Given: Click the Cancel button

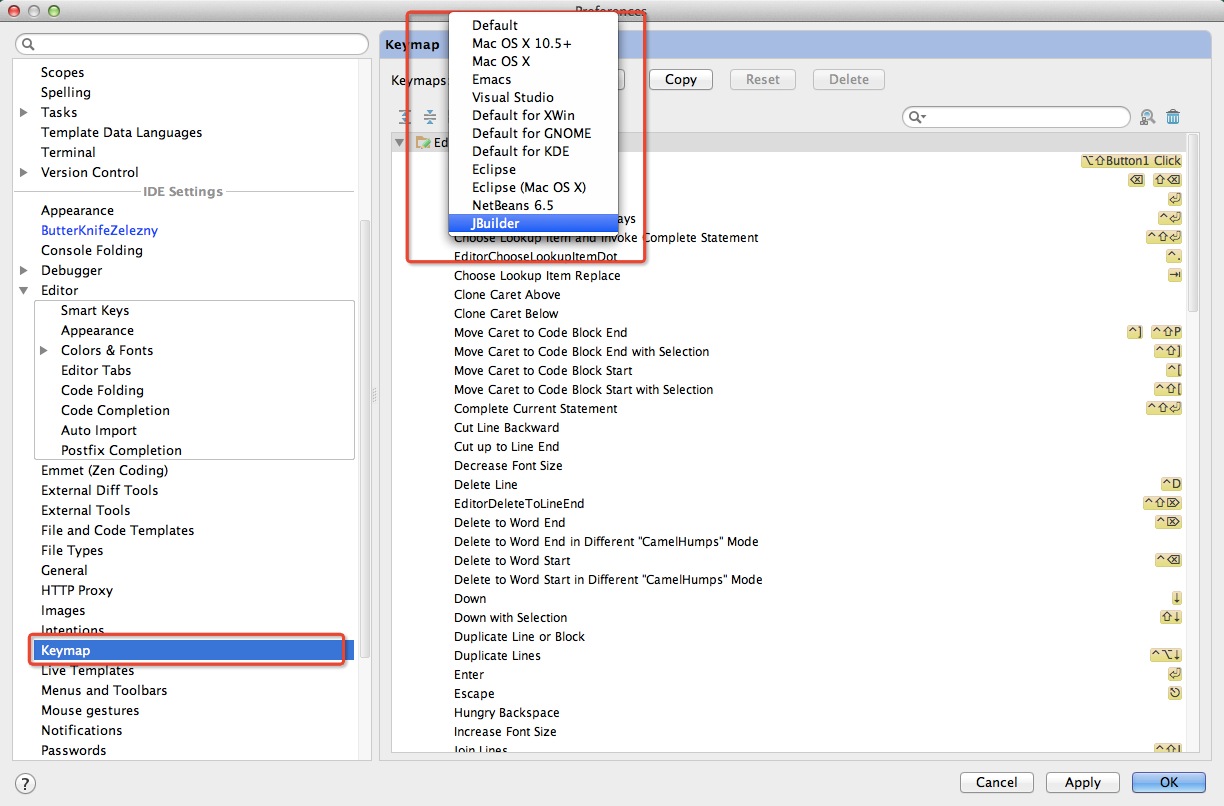Looking at the screenshot, I should (997, 782).
